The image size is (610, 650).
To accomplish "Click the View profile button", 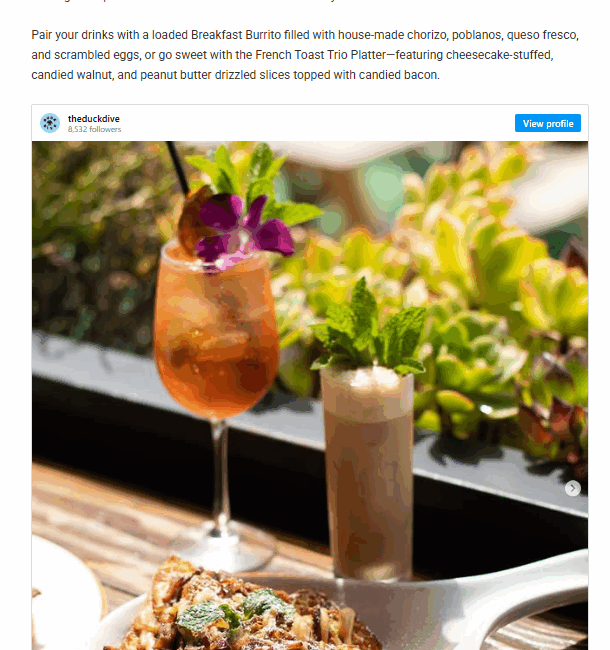I will pos(547,123).
